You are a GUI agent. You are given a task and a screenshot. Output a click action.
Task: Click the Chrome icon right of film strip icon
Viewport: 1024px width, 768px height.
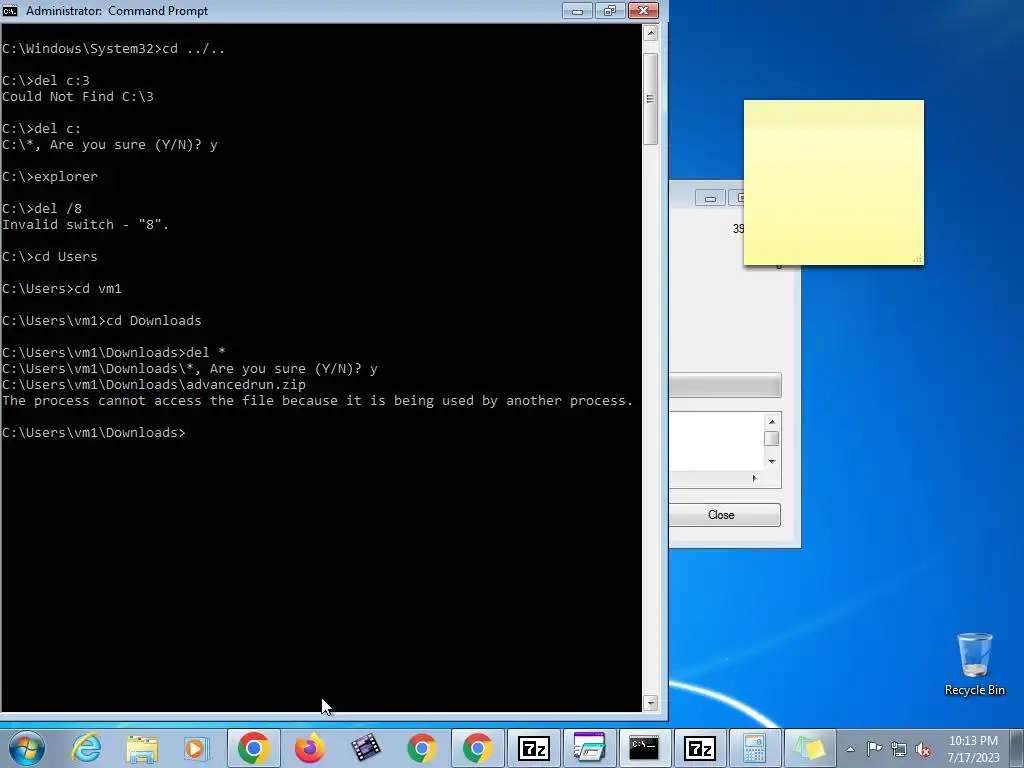click(x=422, y=748)
